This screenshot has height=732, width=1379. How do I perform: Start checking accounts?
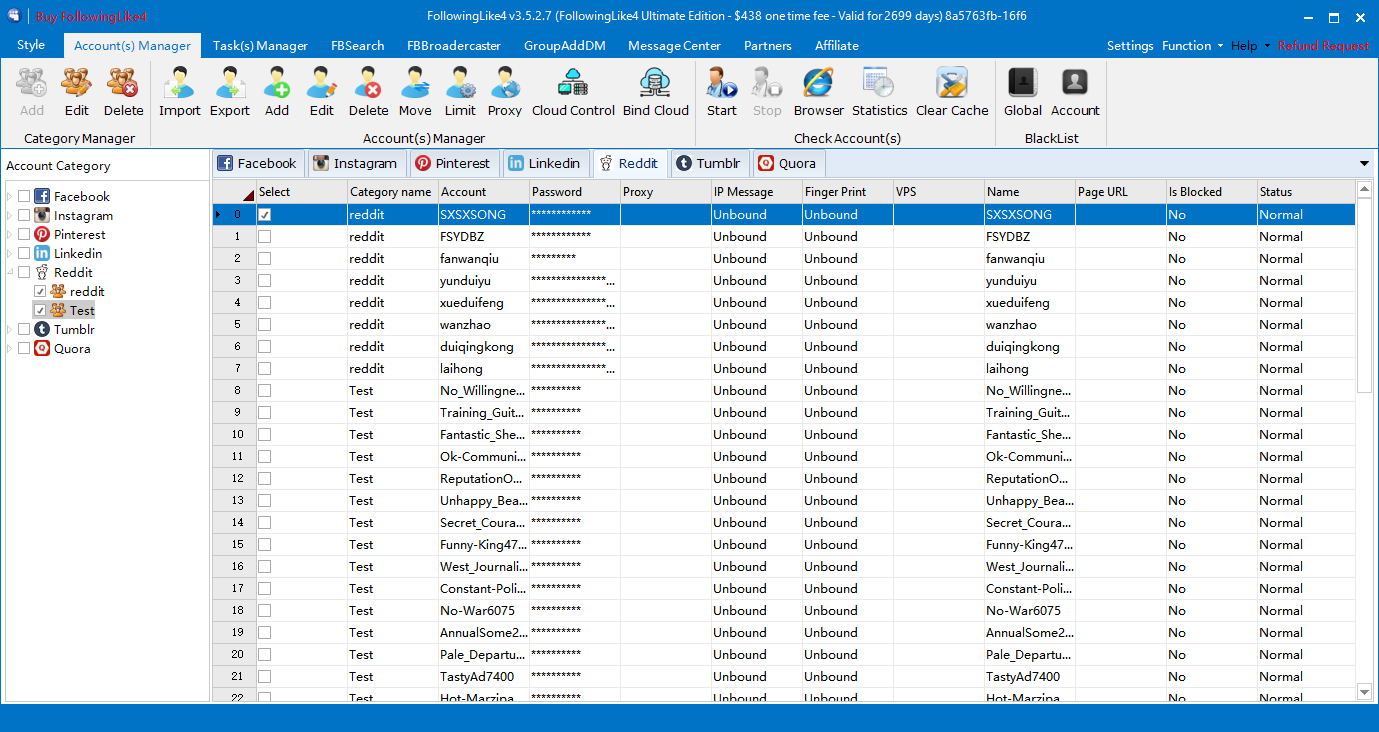pyautogui.click(x=721, y=92)
